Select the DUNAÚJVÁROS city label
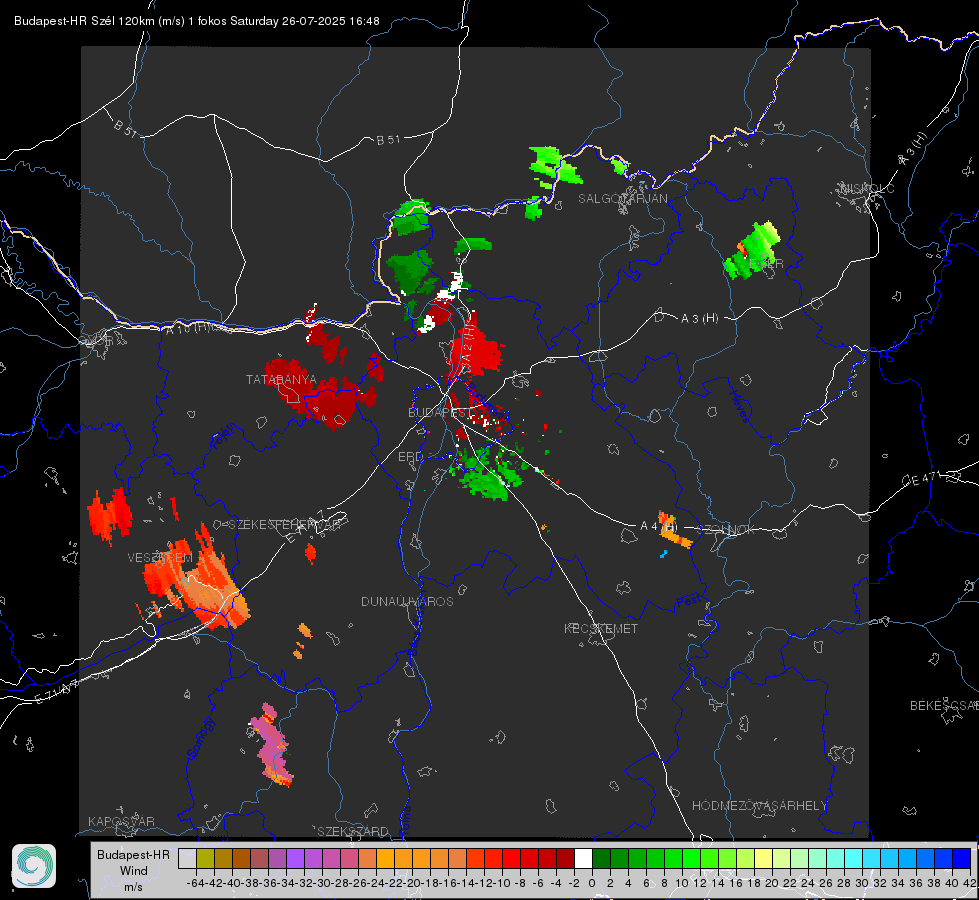 point(407,601)
